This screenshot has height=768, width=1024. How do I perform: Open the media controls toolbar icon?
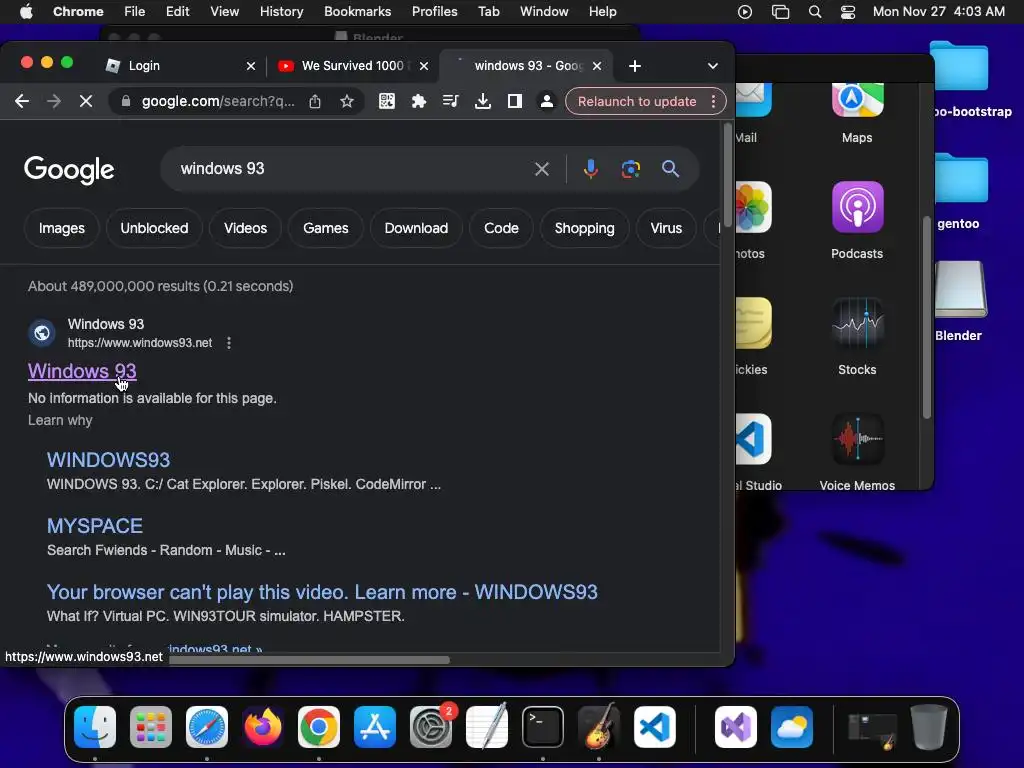pos(451,101)
